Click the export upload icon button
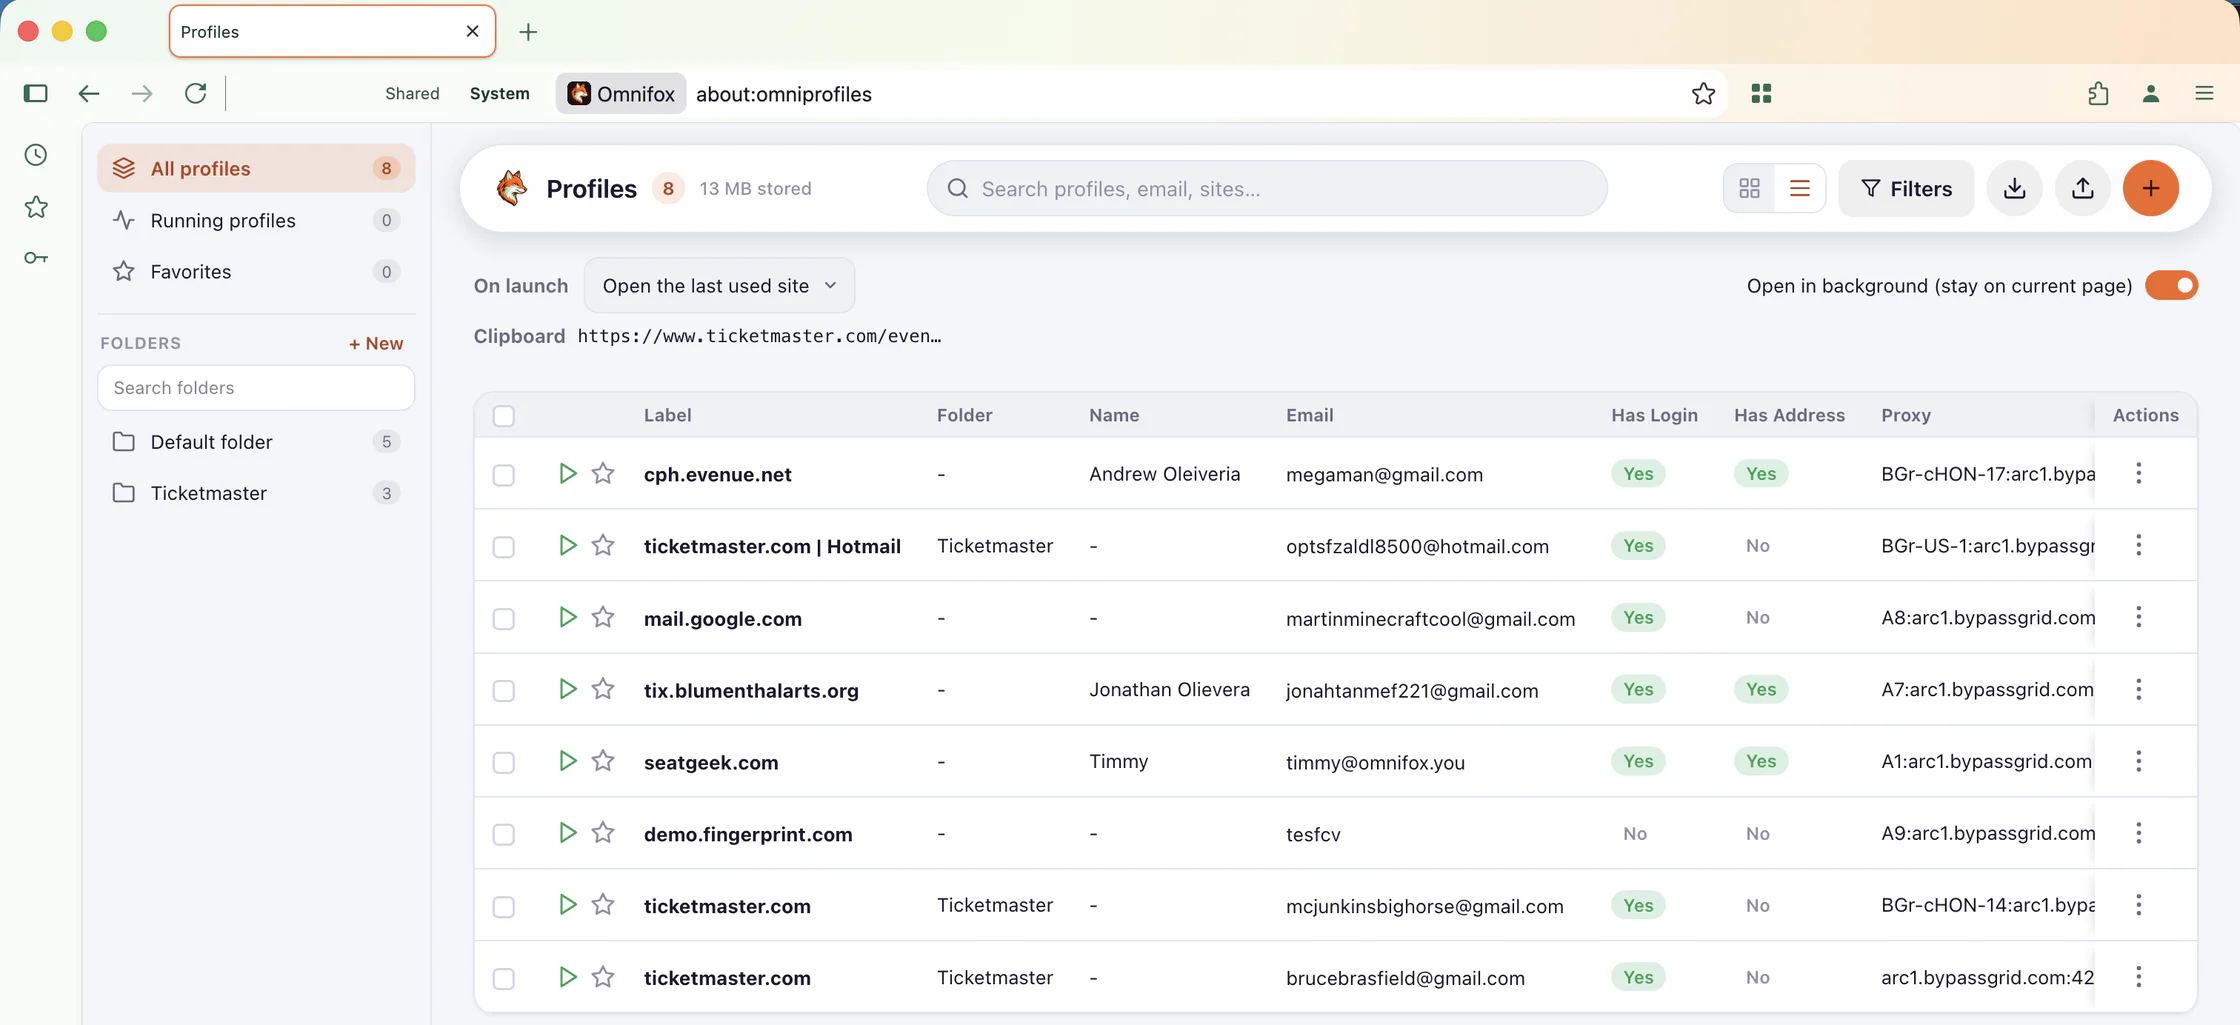 point(2082,188)
